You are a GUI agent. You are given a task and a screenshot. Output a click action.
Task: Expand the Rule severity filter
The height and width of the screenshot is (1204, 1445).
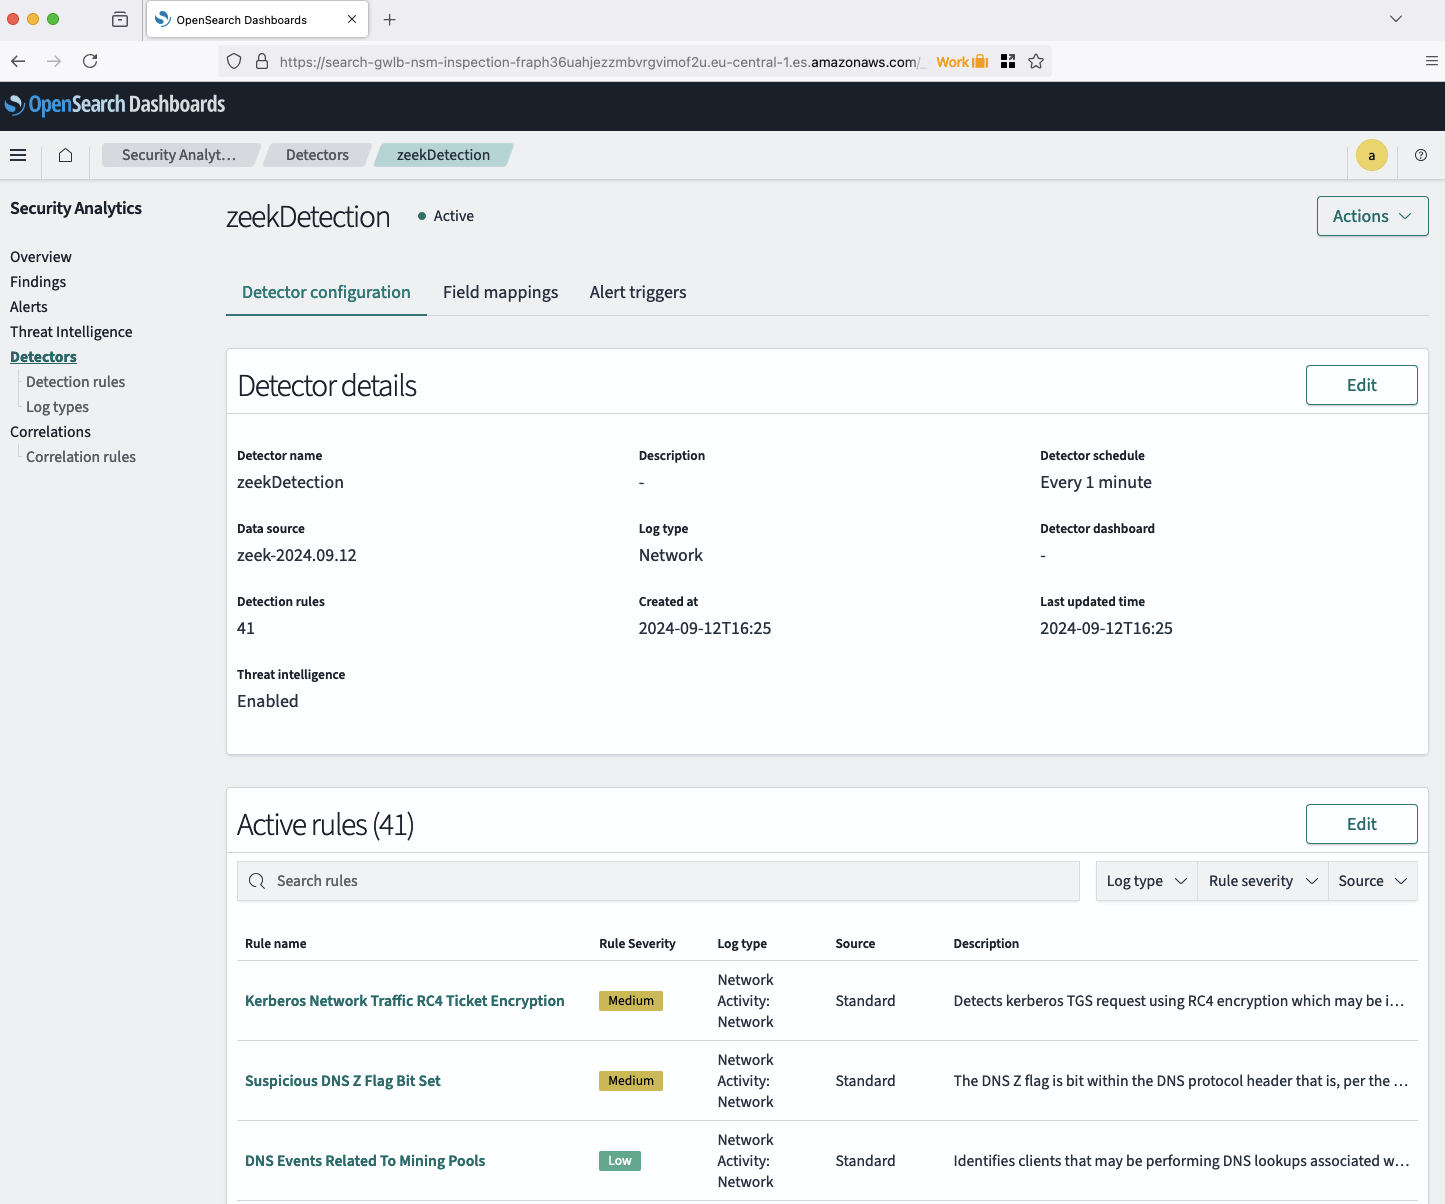coord(1261,881)
